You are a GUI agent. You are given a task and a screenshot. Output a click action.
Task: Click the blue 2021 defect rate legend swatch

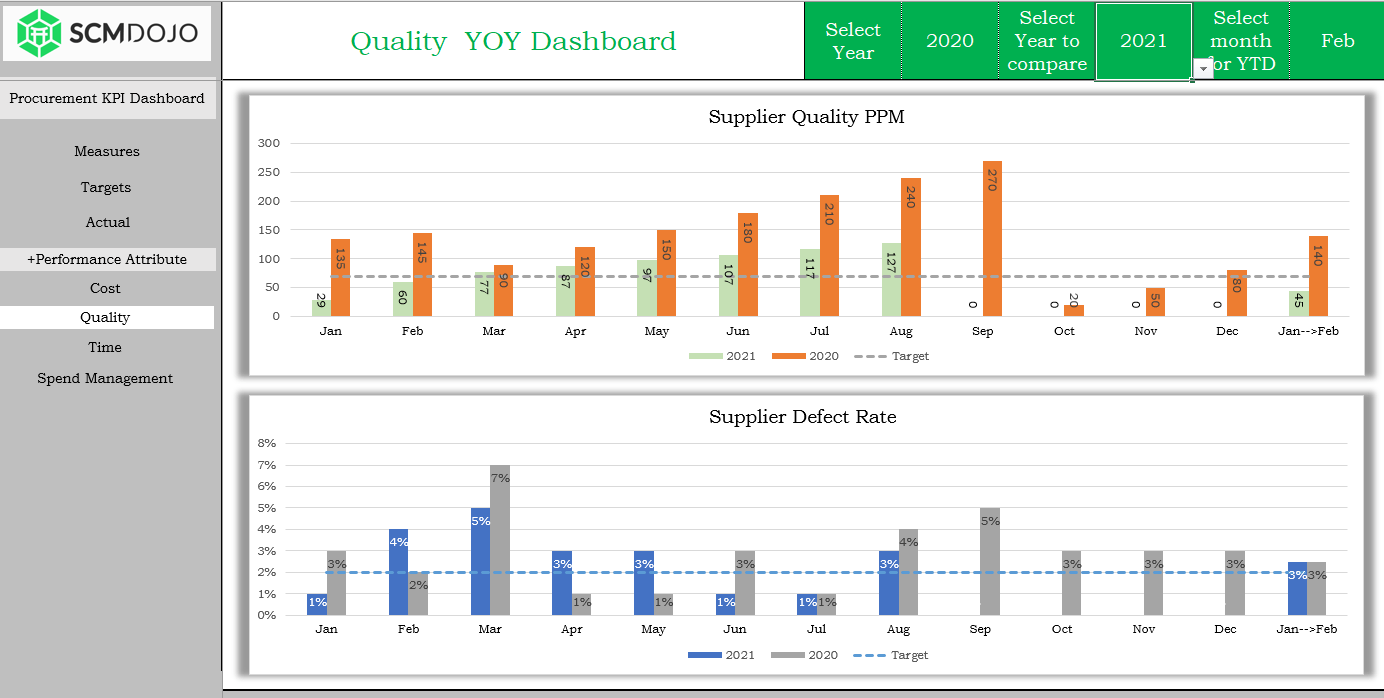point(706,656)
